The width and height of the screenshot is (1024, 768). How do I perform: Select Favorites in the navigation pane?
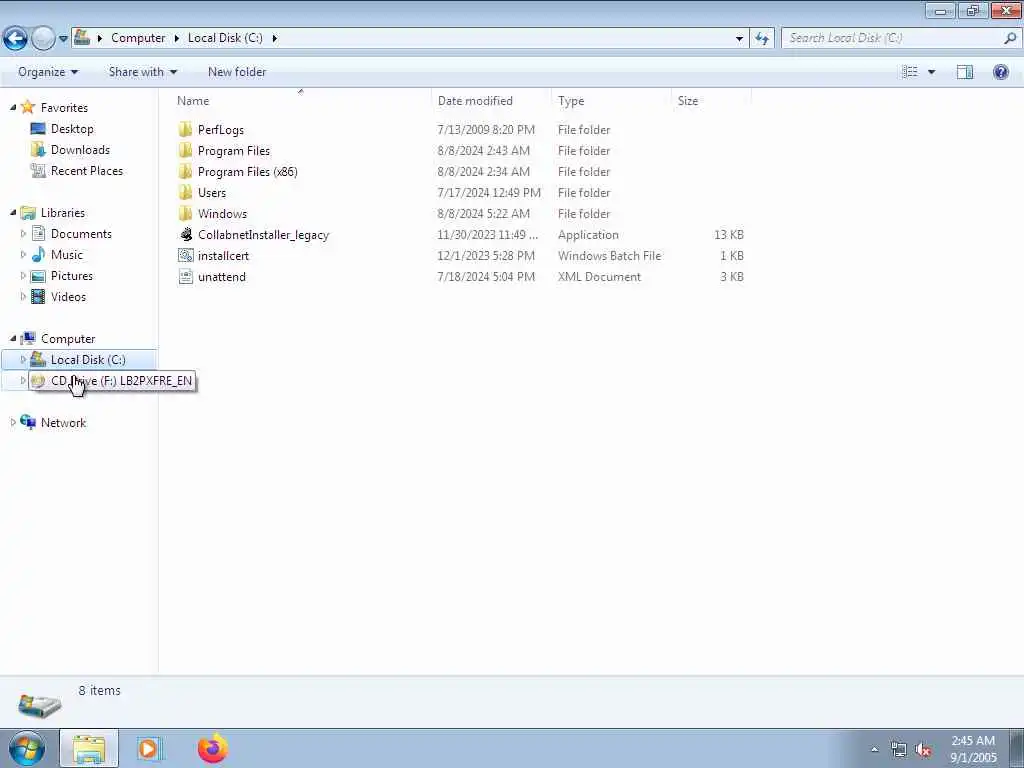coord(64,107)
